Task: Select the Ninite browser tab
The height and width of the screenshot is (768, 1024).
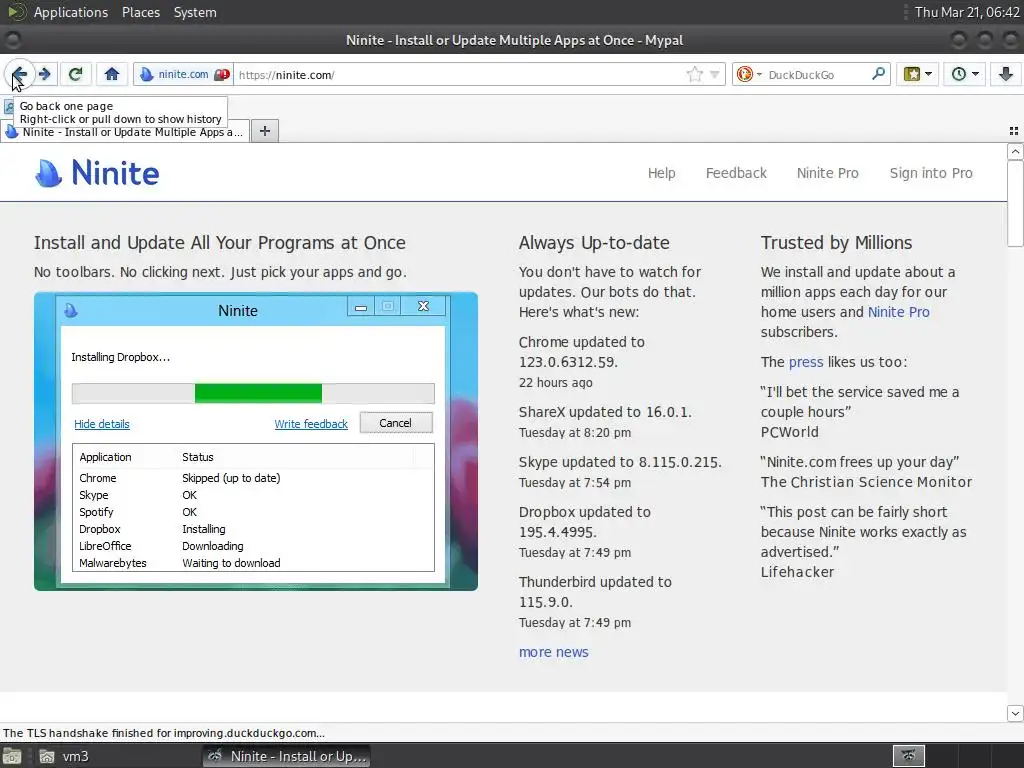Action: tap(125, 132)
